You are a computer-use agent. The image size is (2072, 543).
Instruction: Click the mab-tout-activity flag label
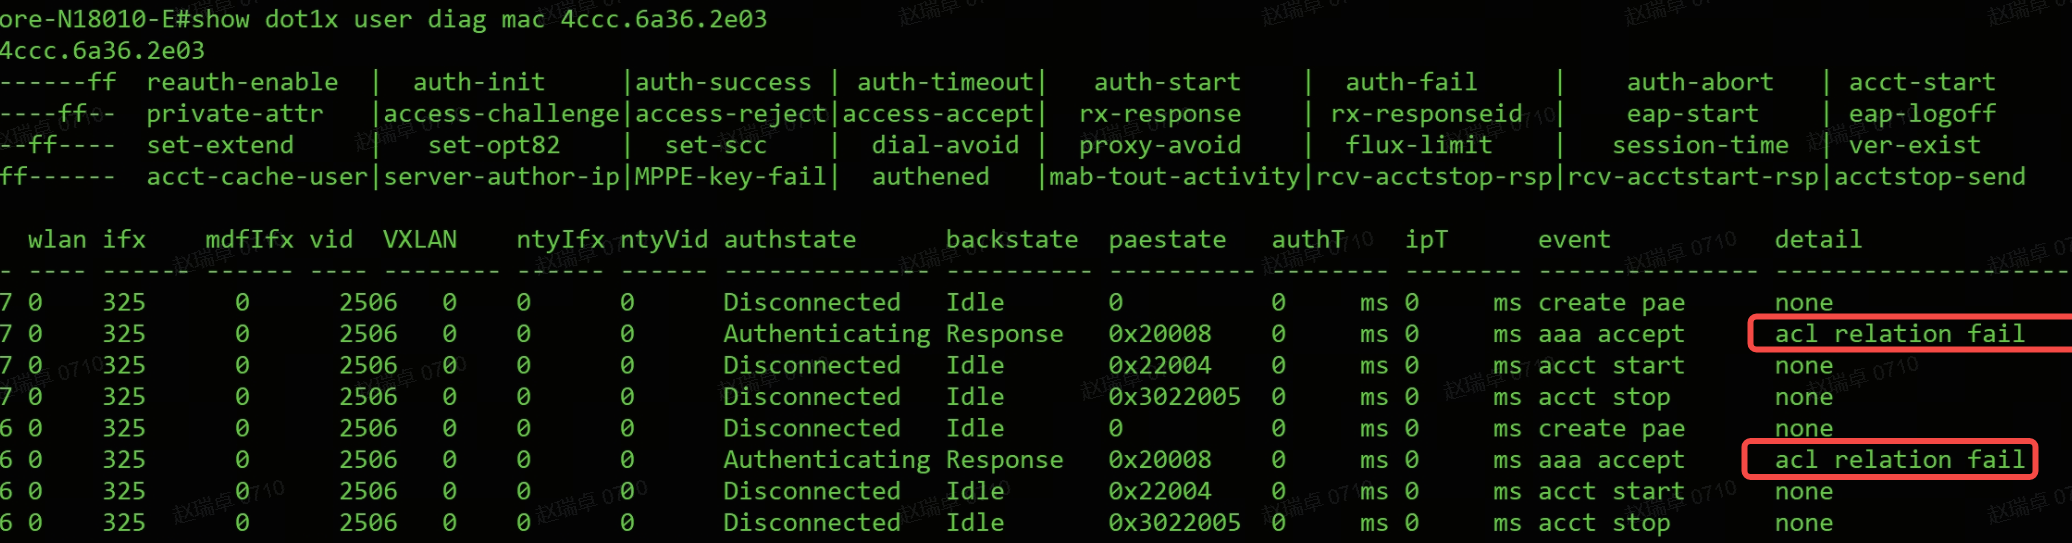pyautogui.click(x=1174, y=177)
